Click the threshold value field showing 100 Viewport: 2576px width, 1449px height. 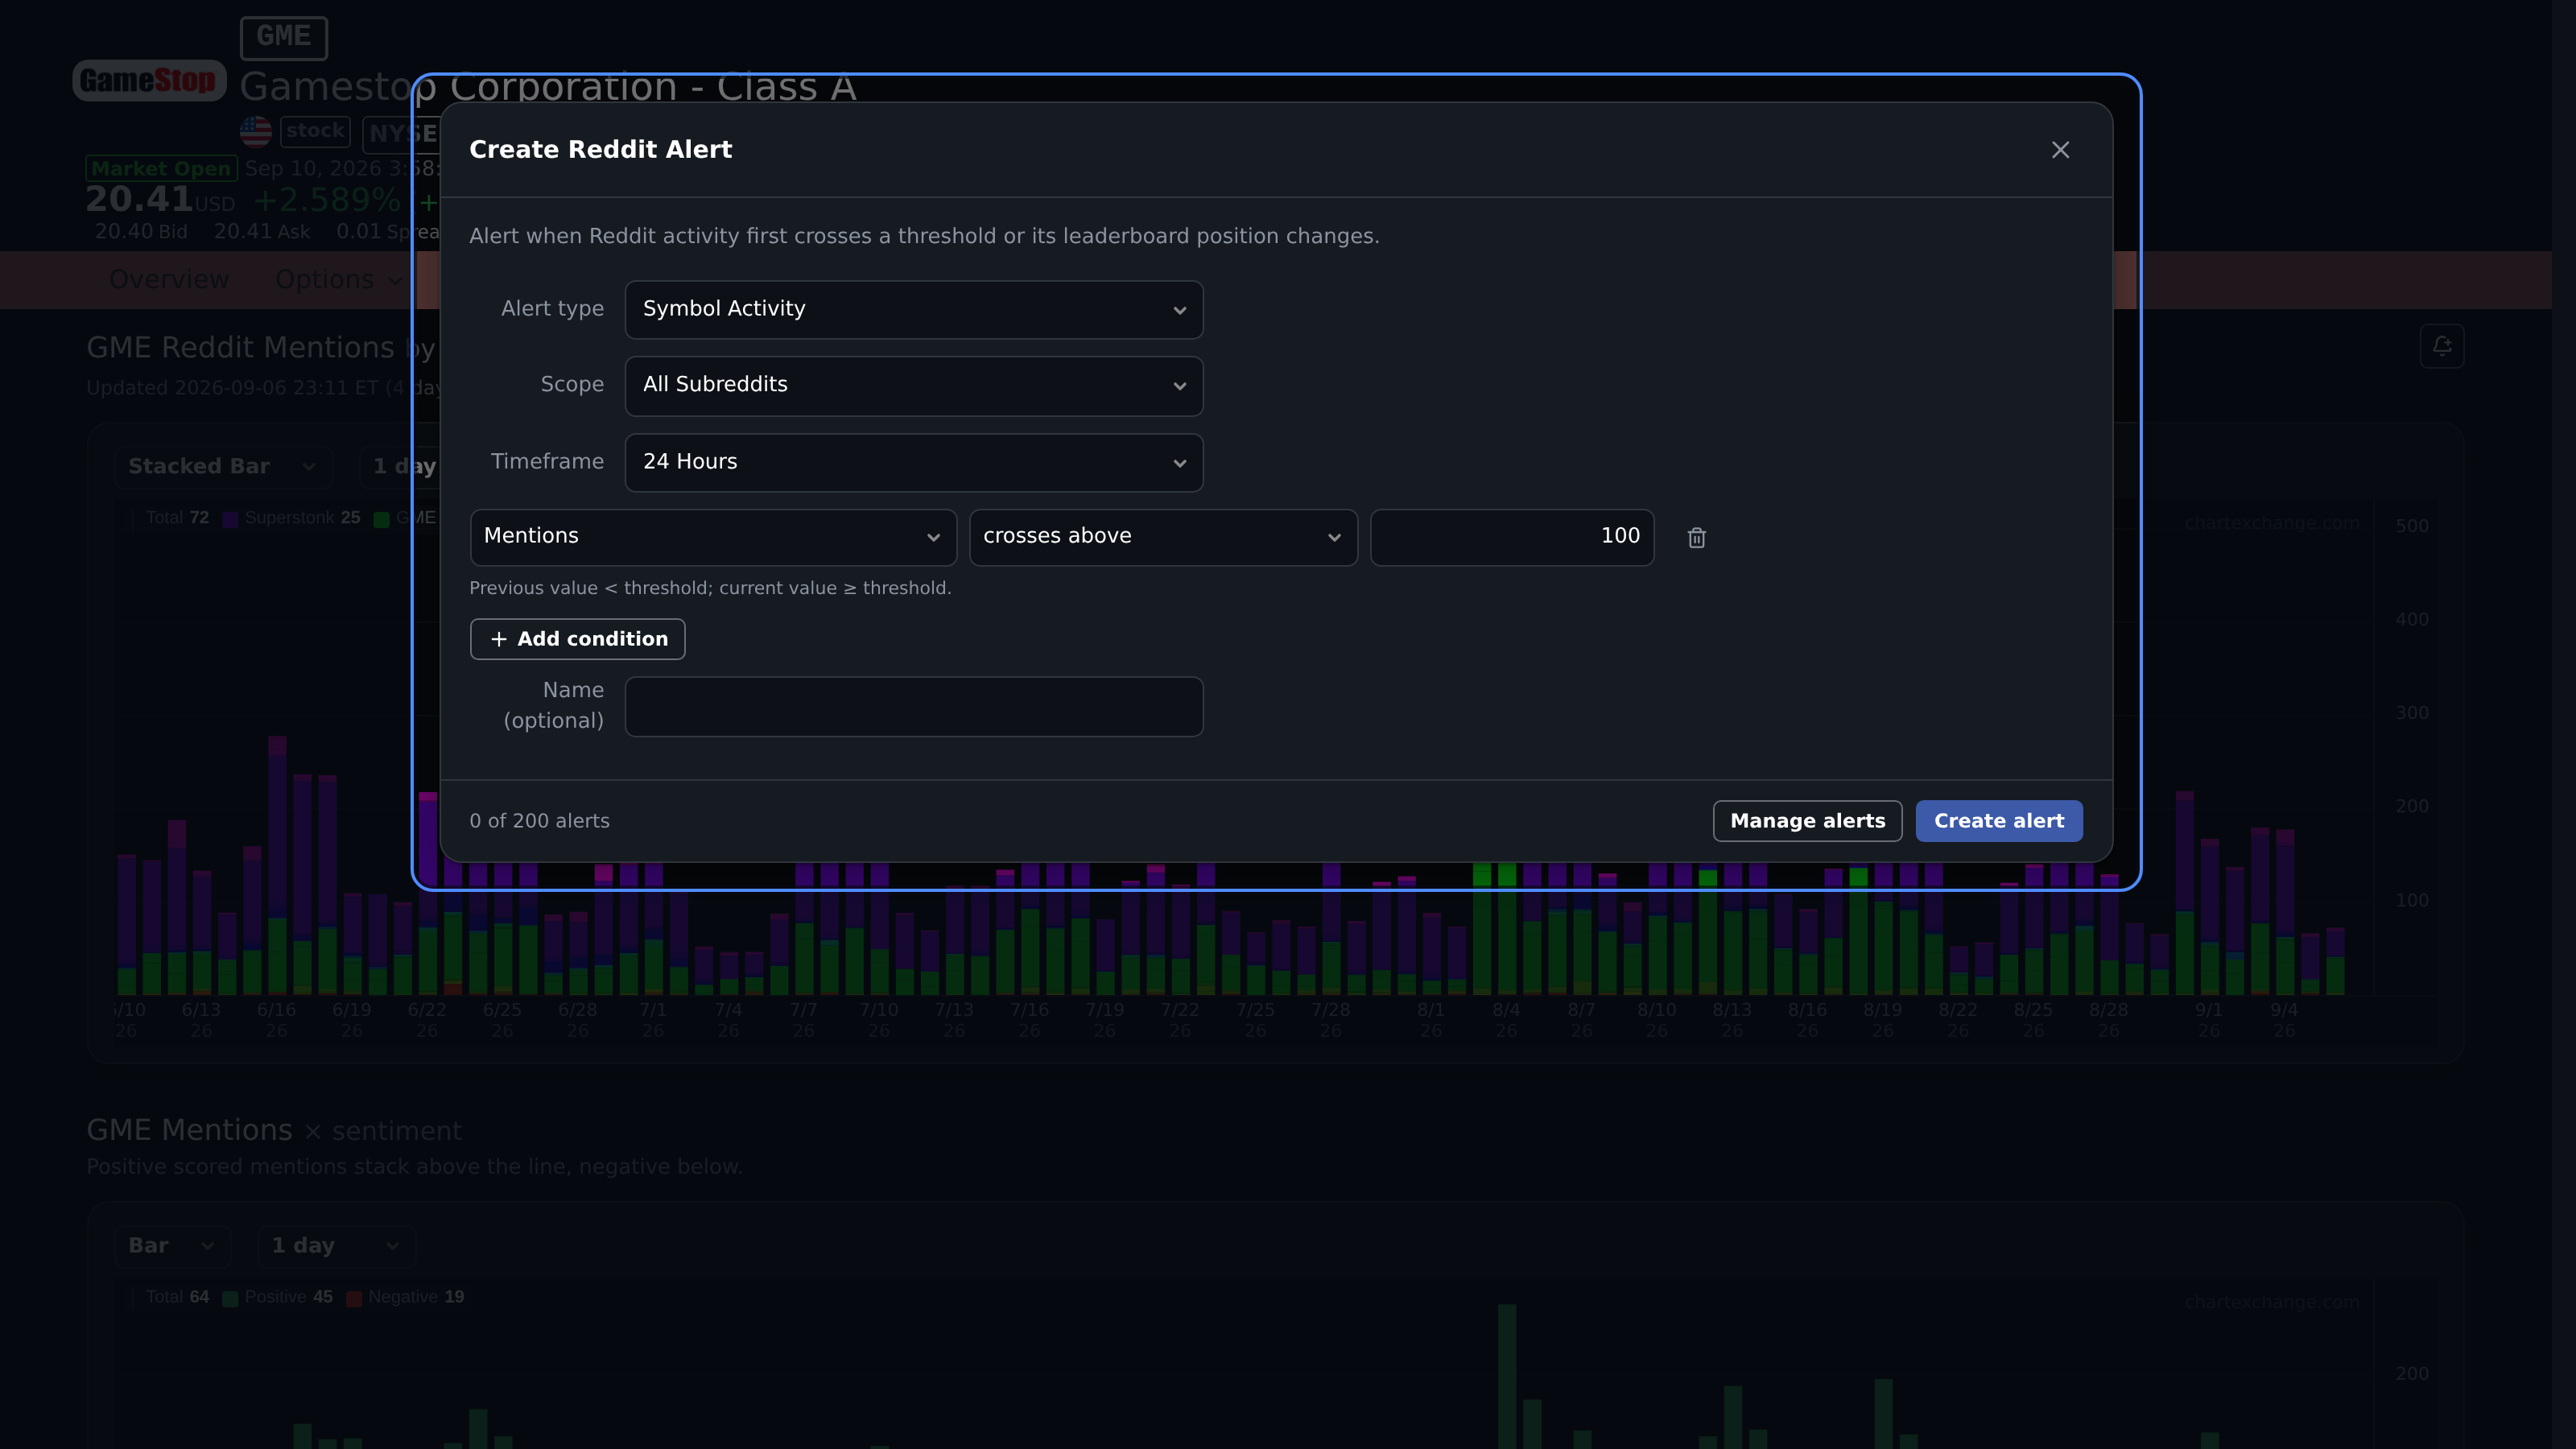pyautogui.click(x=1512, y=537)
